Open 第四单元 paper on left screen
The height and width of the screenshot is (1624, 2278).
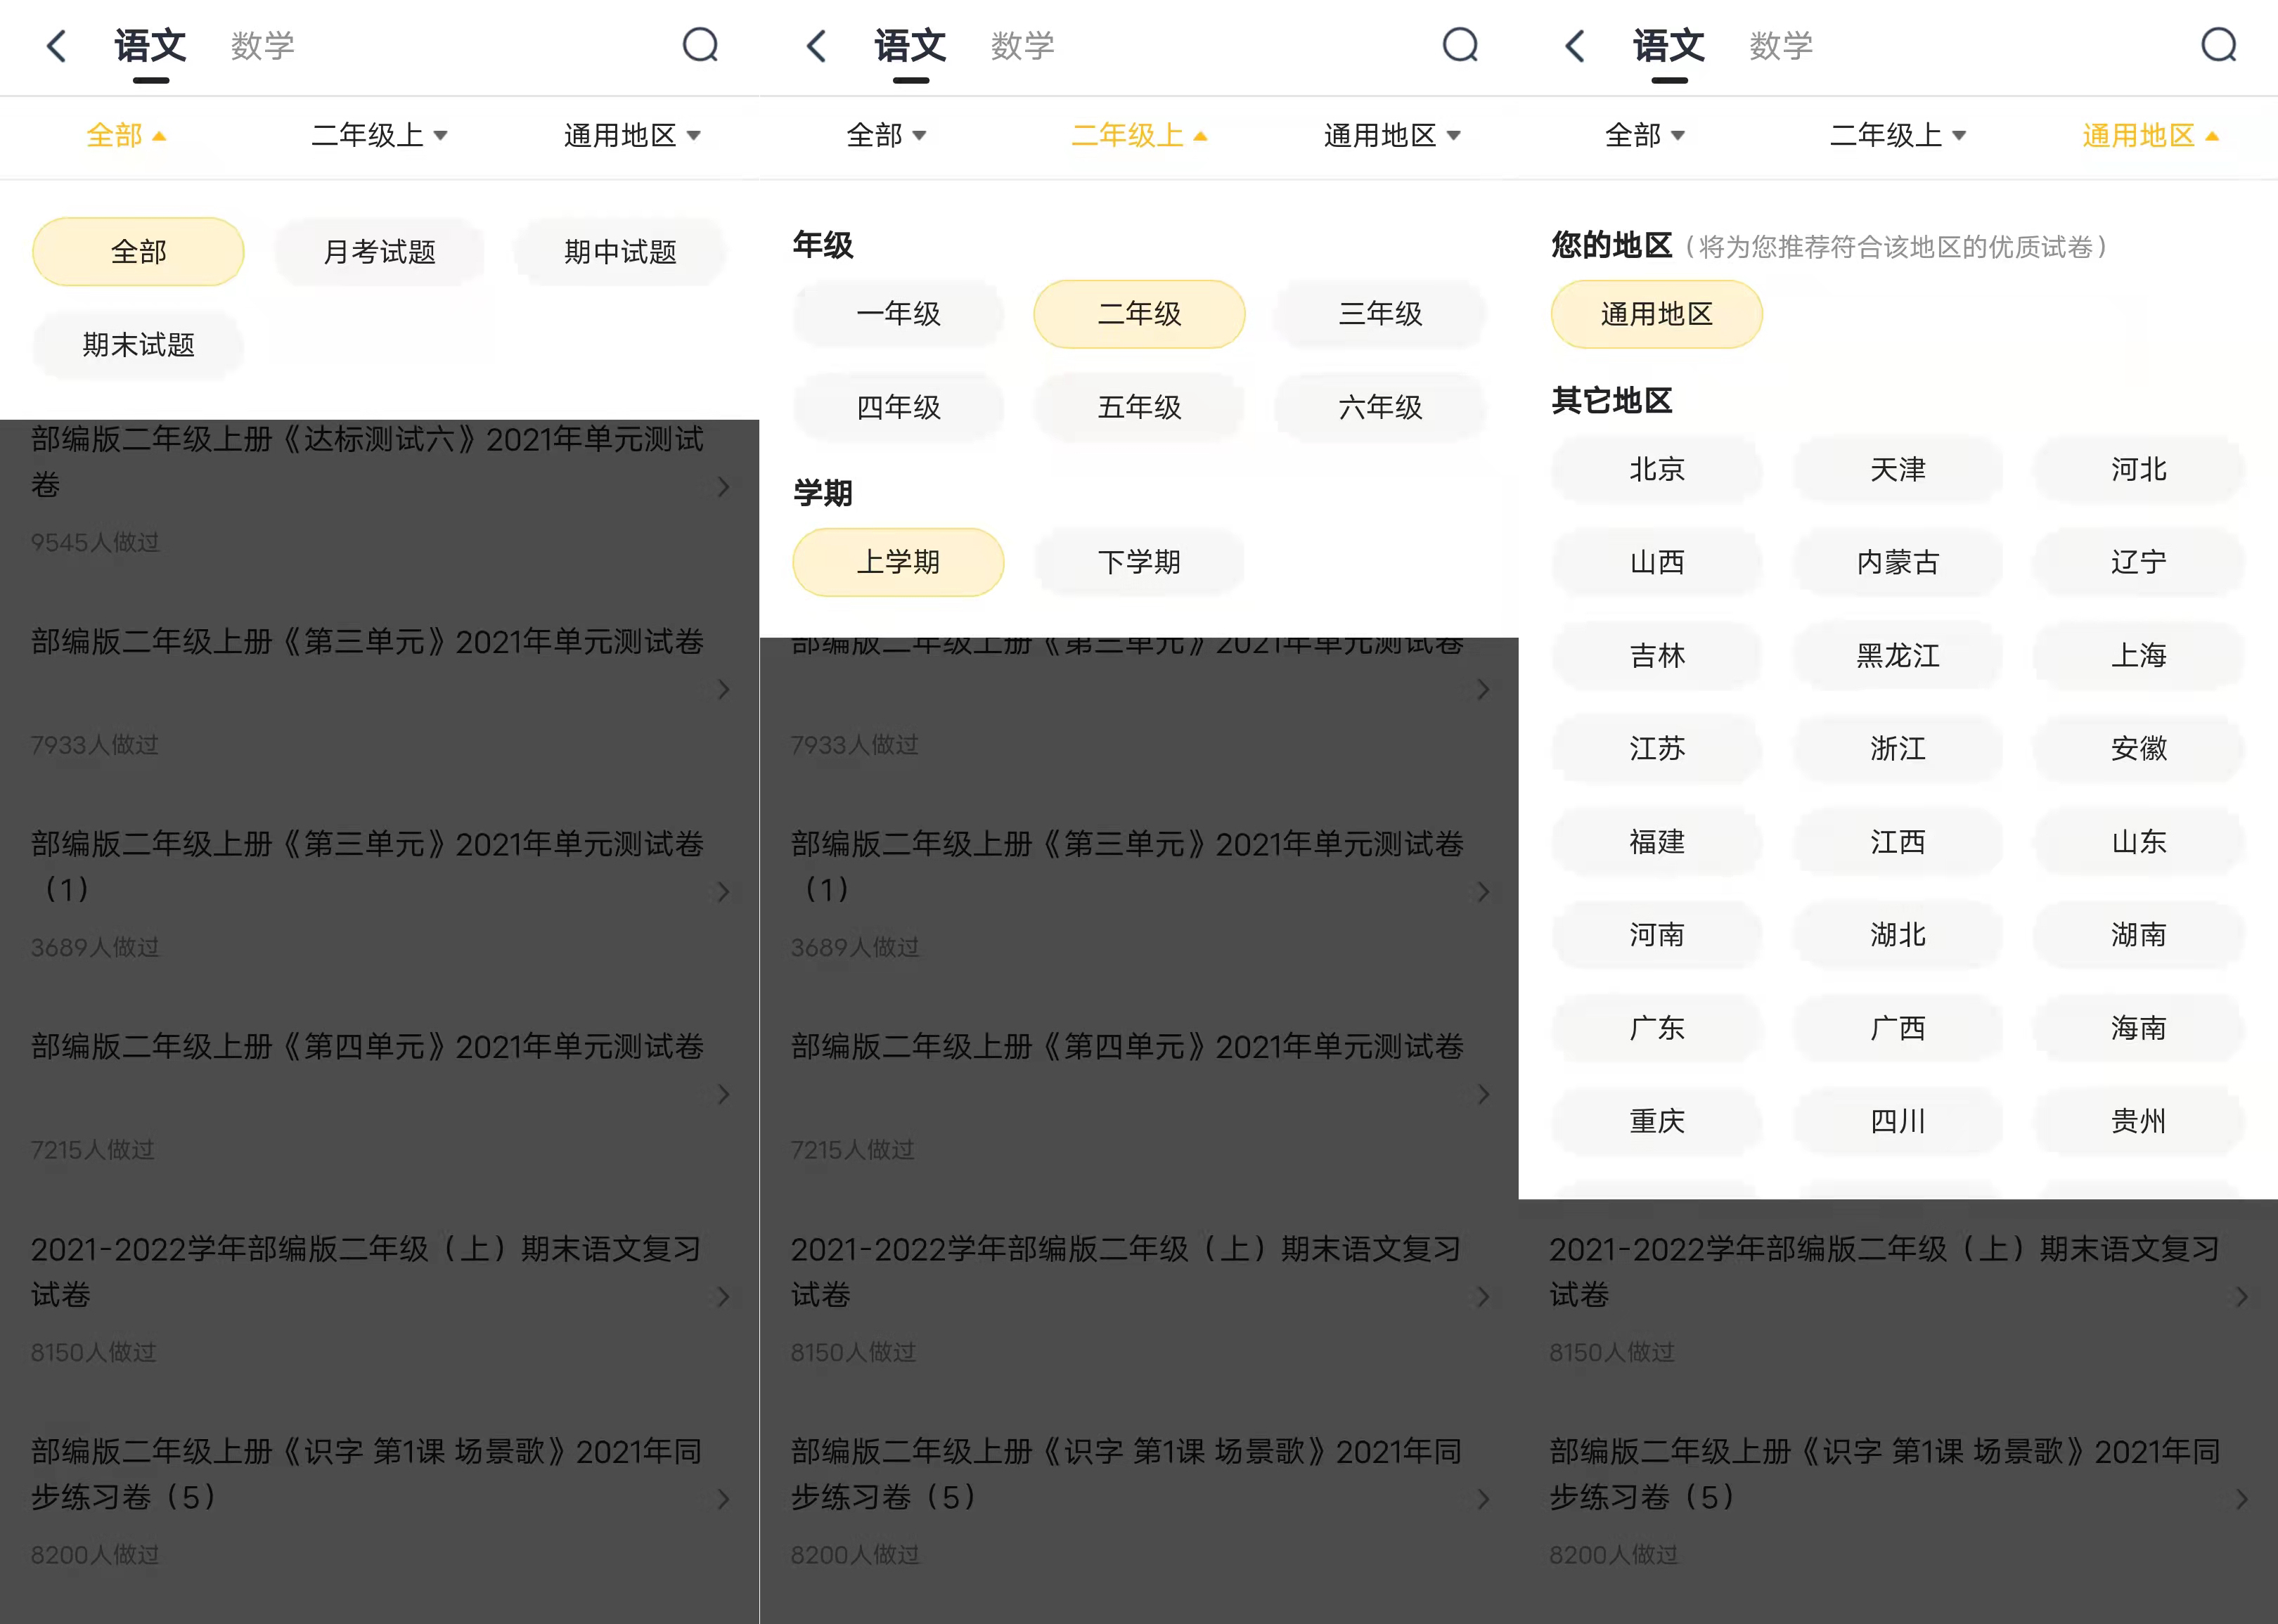click(x=379, y=1095)
